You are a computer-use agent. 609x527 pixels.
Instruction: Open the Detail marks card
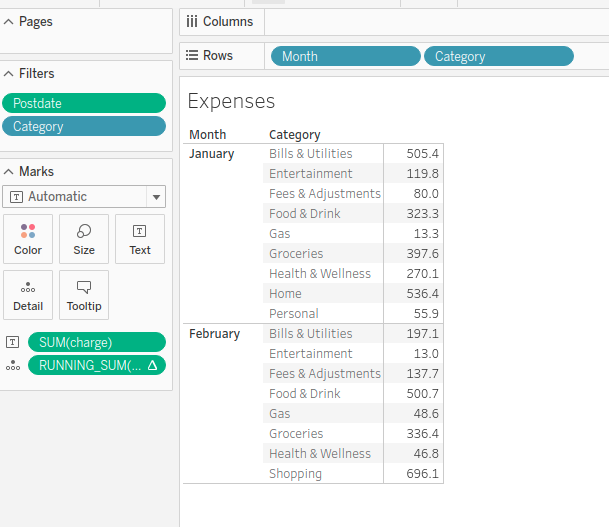(x=28, y=295)
